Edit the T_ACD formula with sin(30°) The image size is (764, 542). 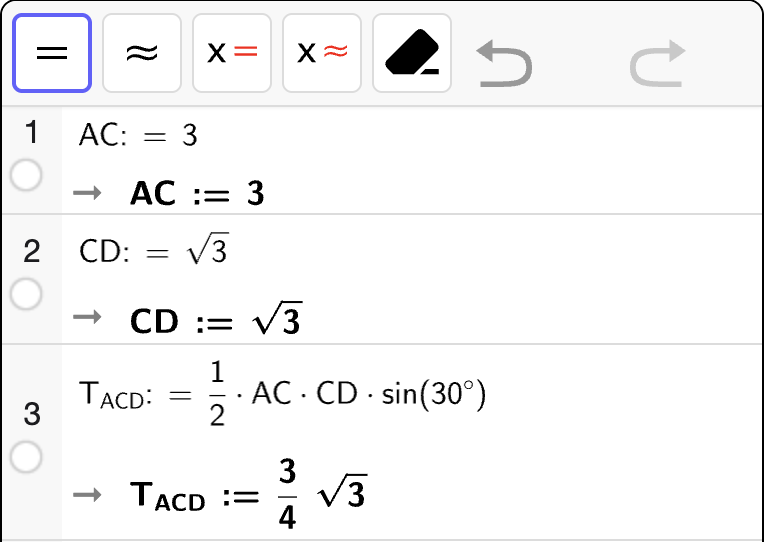pos(282,395)
